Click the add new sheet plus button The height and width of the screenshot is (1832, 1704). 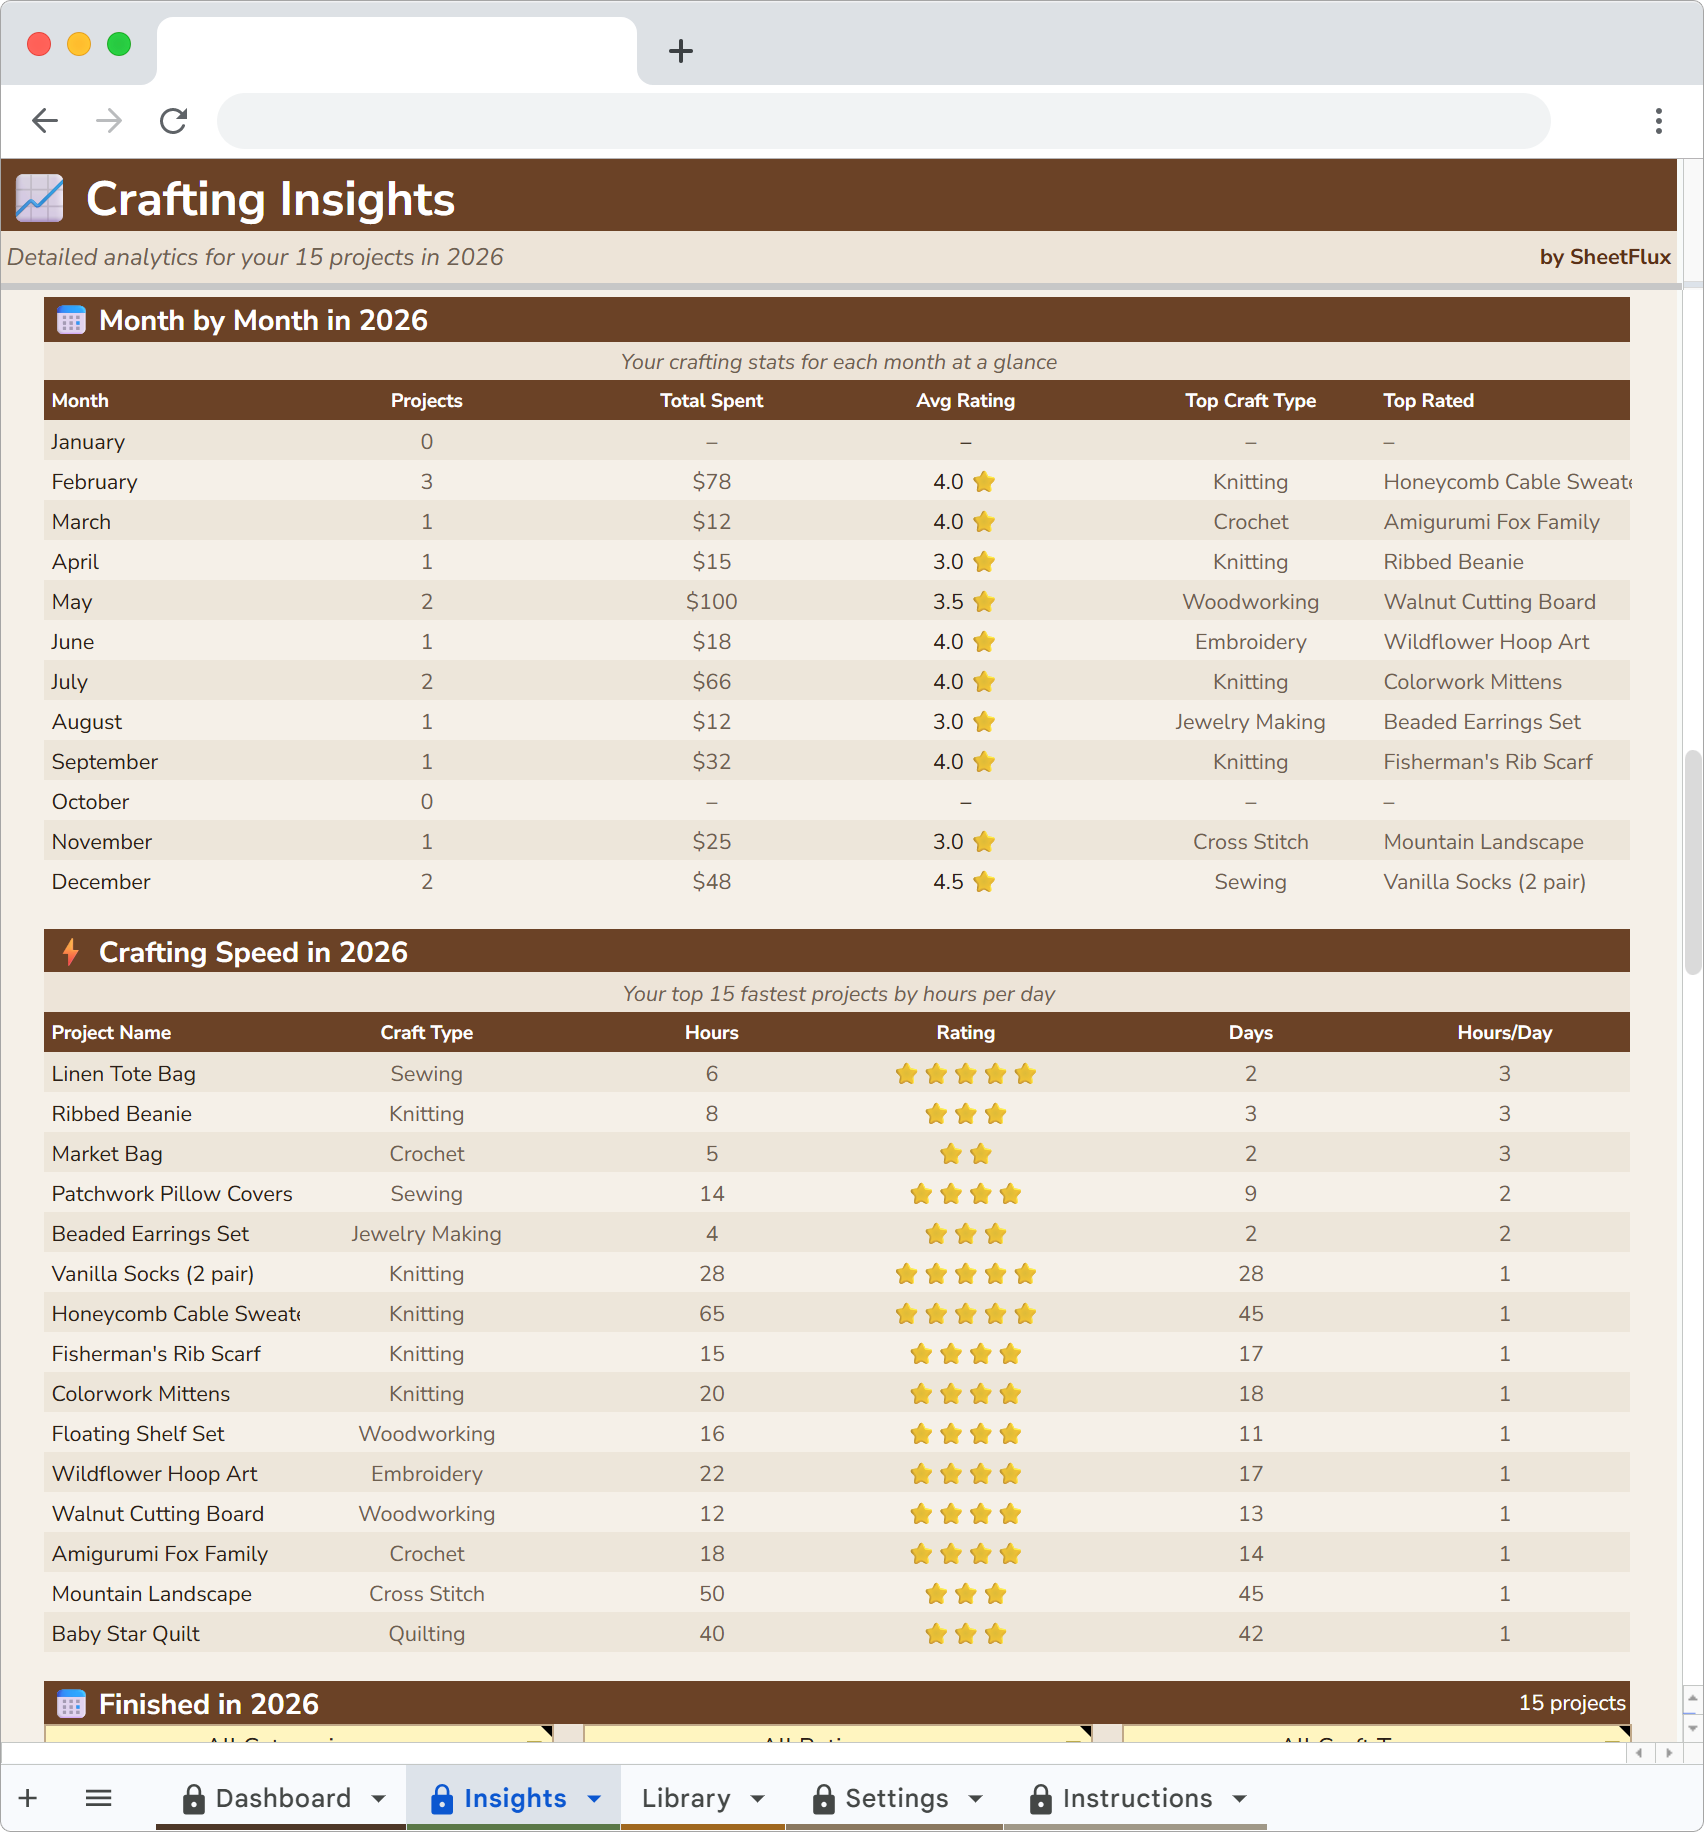(x=27, y=1797)
